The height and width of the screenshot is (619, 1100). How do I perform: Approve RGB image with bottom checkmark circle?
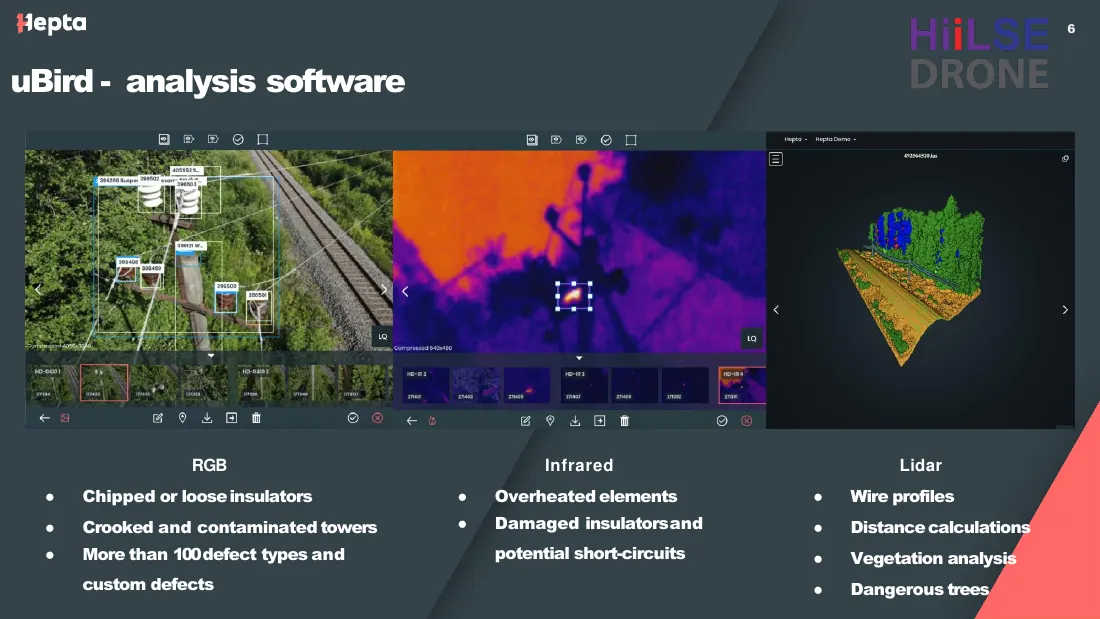coord(353,418)
